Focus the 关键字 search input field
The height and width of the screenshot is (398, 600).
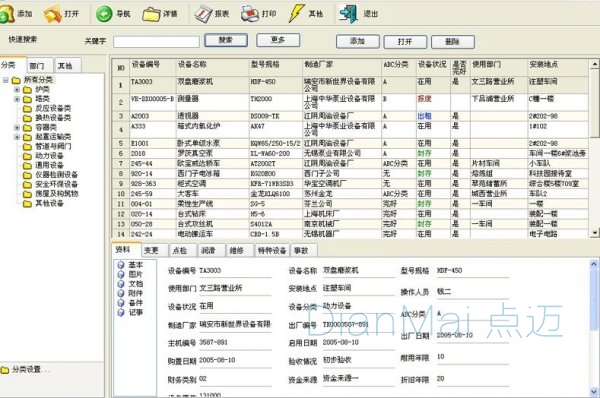157,42
